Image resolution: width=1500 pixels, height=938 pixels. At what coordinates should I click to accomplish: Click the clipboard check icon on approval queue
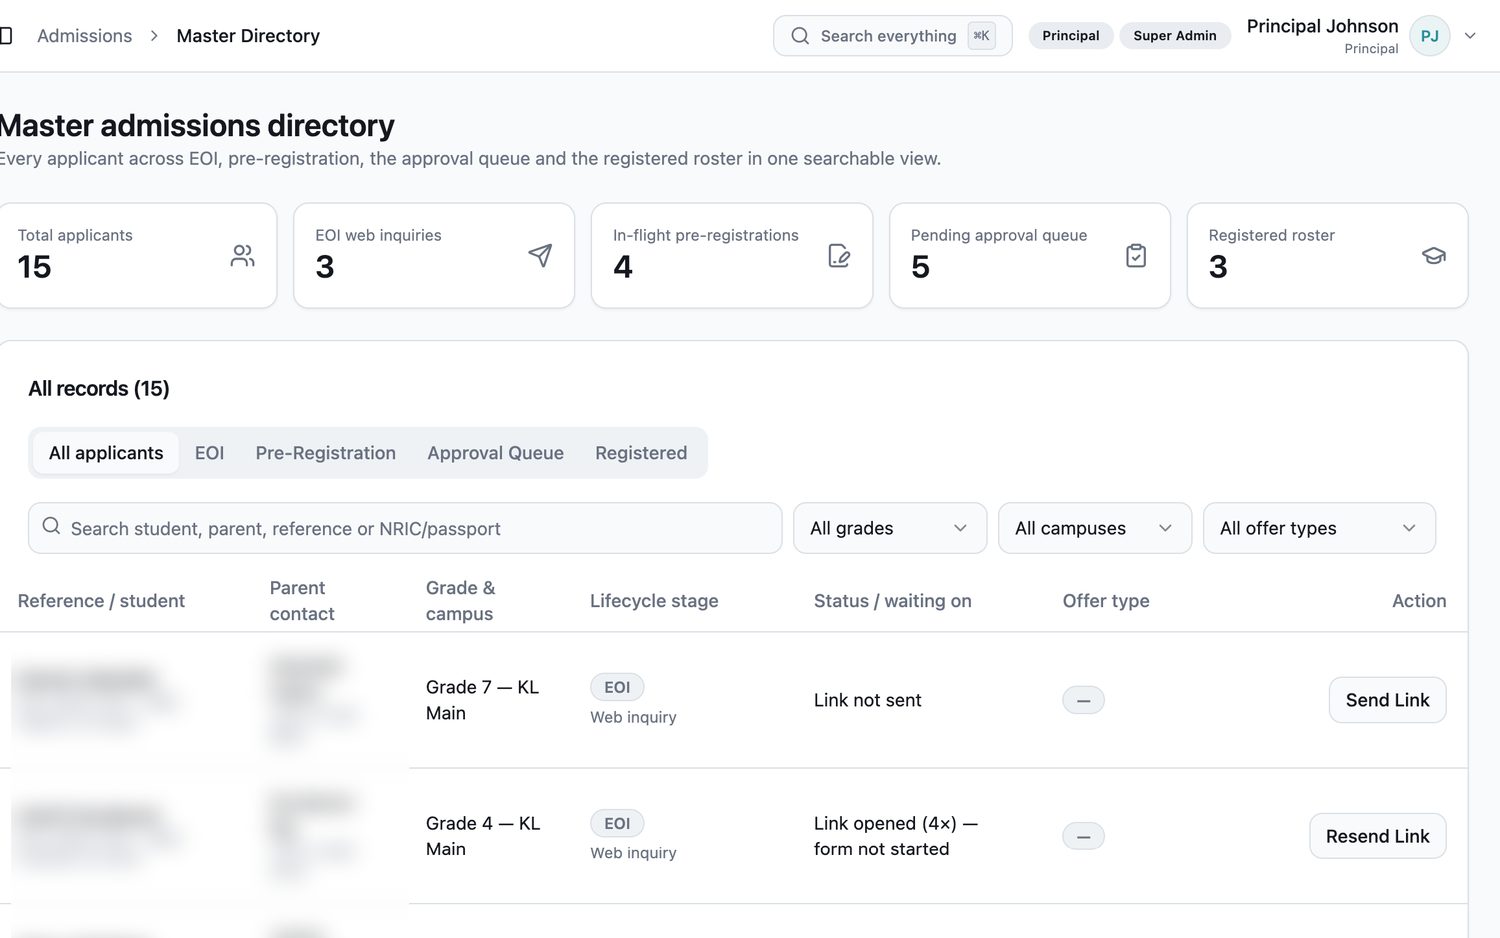click(1136, 256)
